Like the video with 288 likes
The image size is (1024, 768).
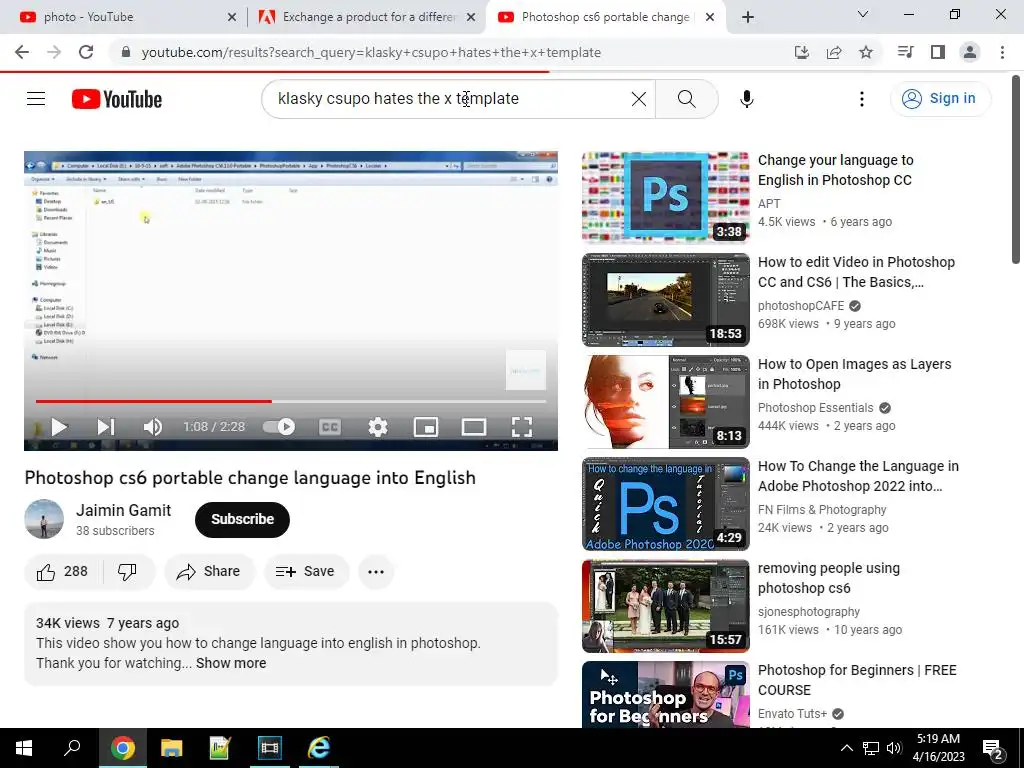click(x=63, y=571)
